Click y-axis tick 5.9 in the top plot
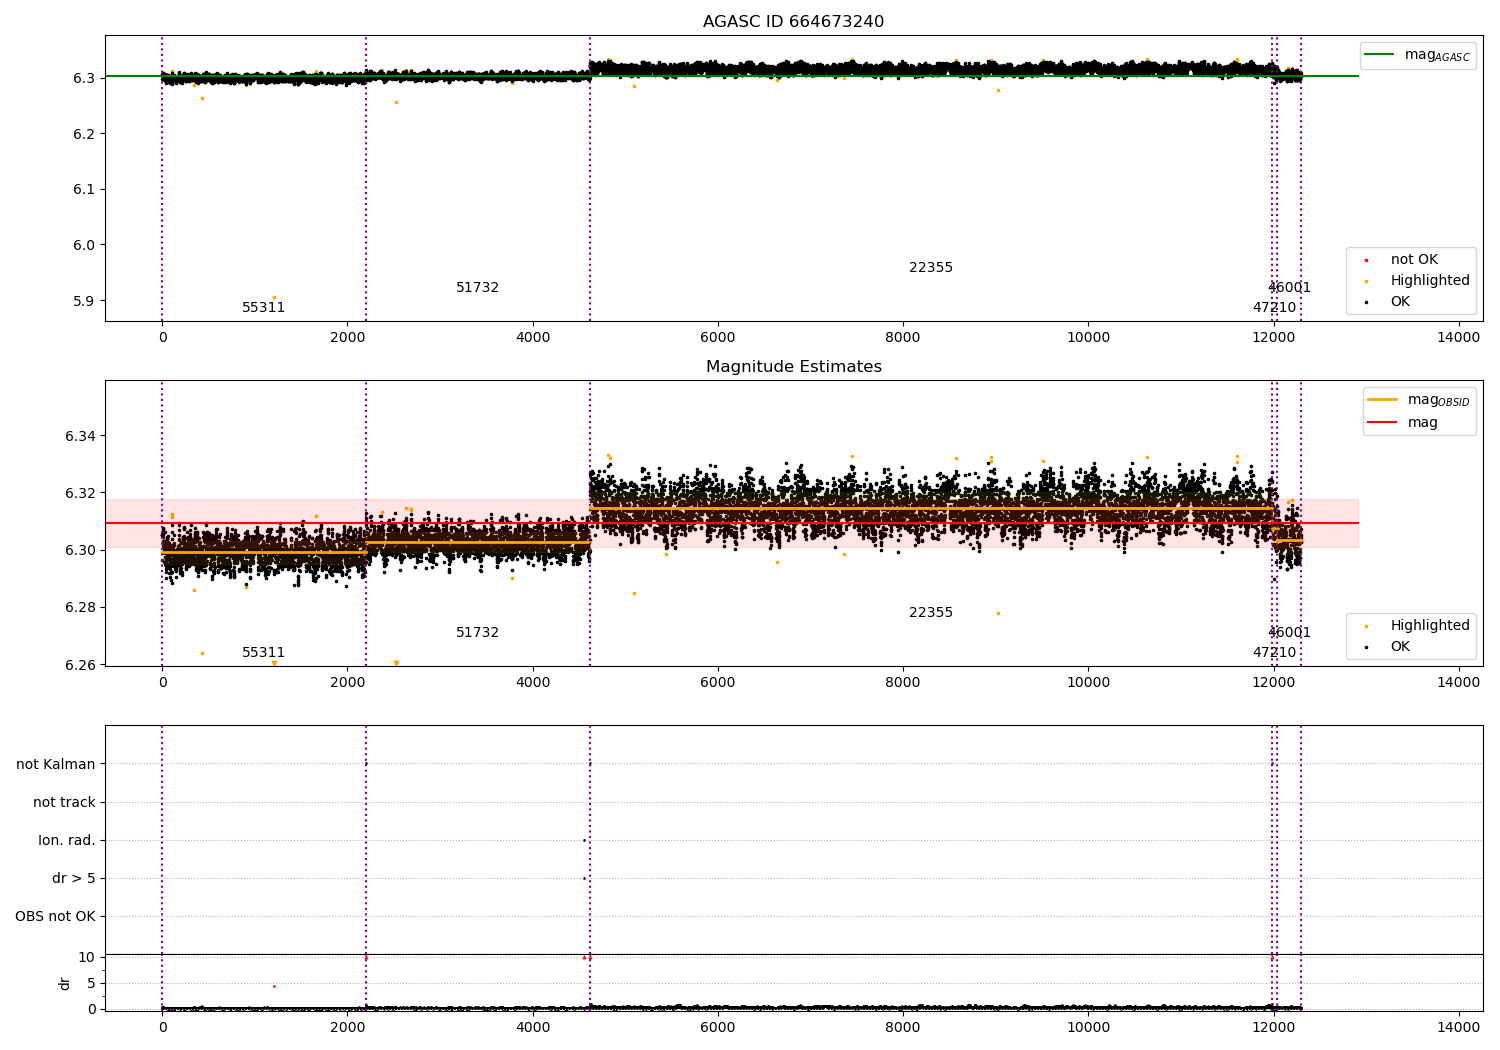1500x1050 pixels. click(84, 301)
